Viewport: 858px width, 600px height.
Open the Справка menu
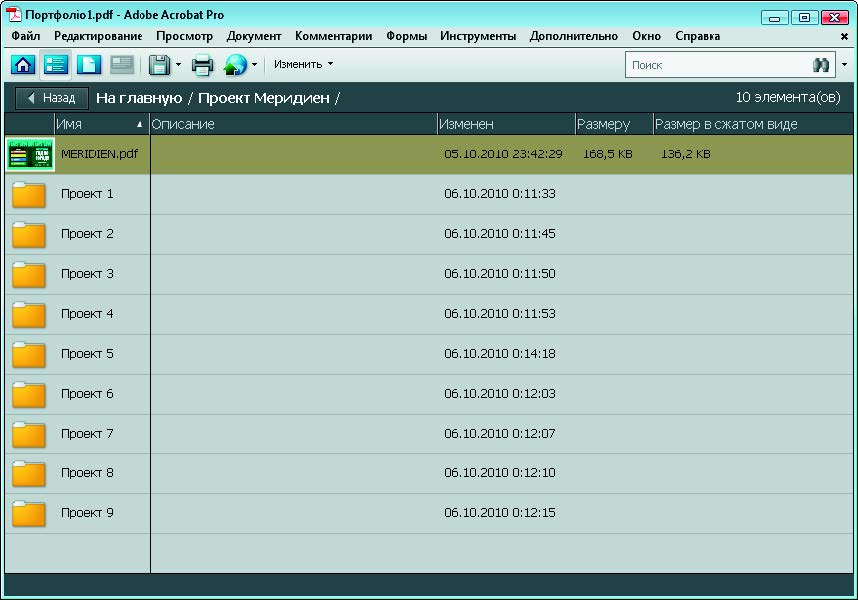[x=697, y=36]
